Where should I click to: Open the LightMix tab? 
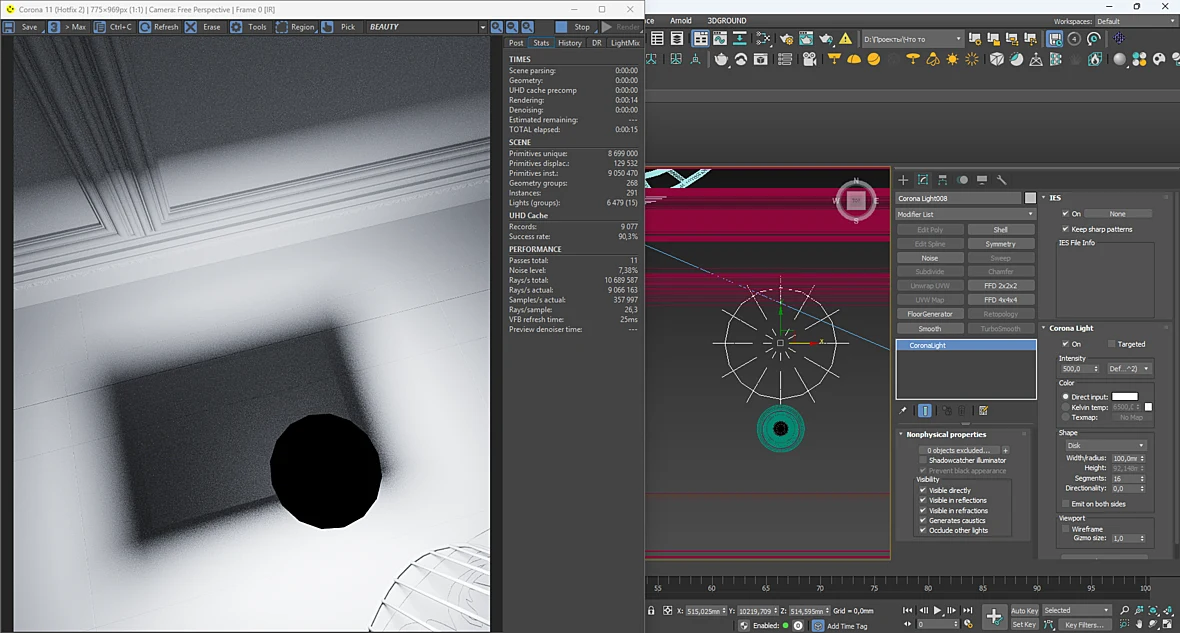[x=625, y=43]
